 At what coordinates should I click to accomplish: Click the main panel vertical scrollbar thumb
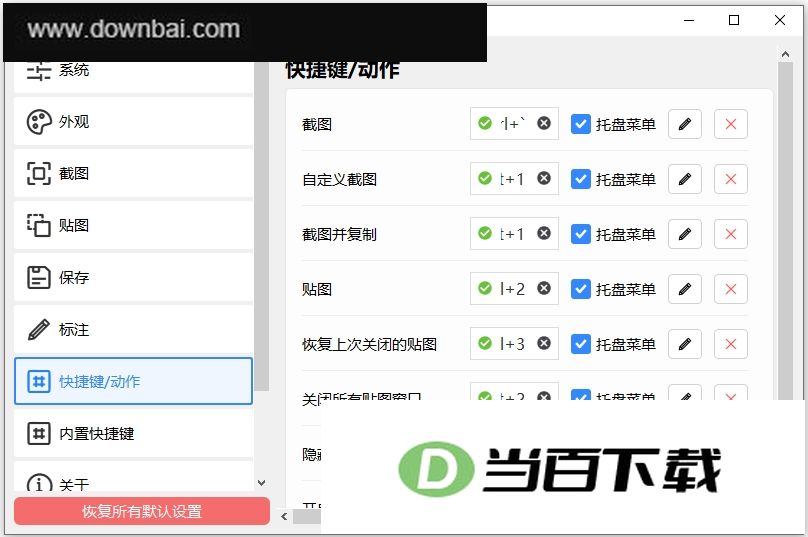[785, 231]
